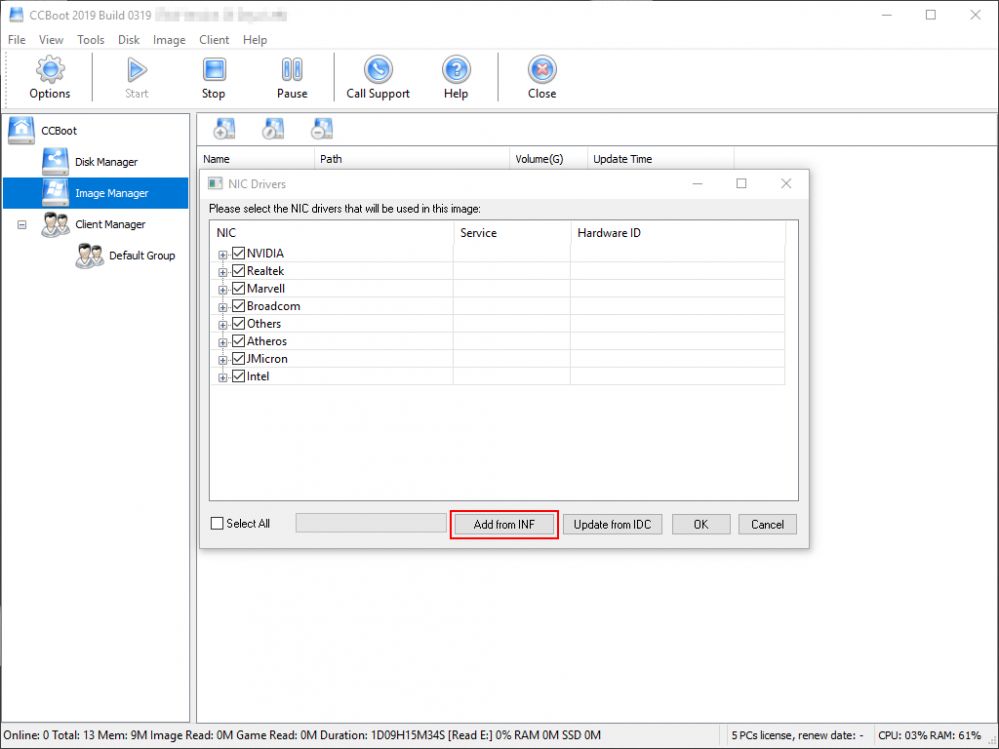Select the CCBoot root home icon

pyautogui.click(x=22, y=130)
